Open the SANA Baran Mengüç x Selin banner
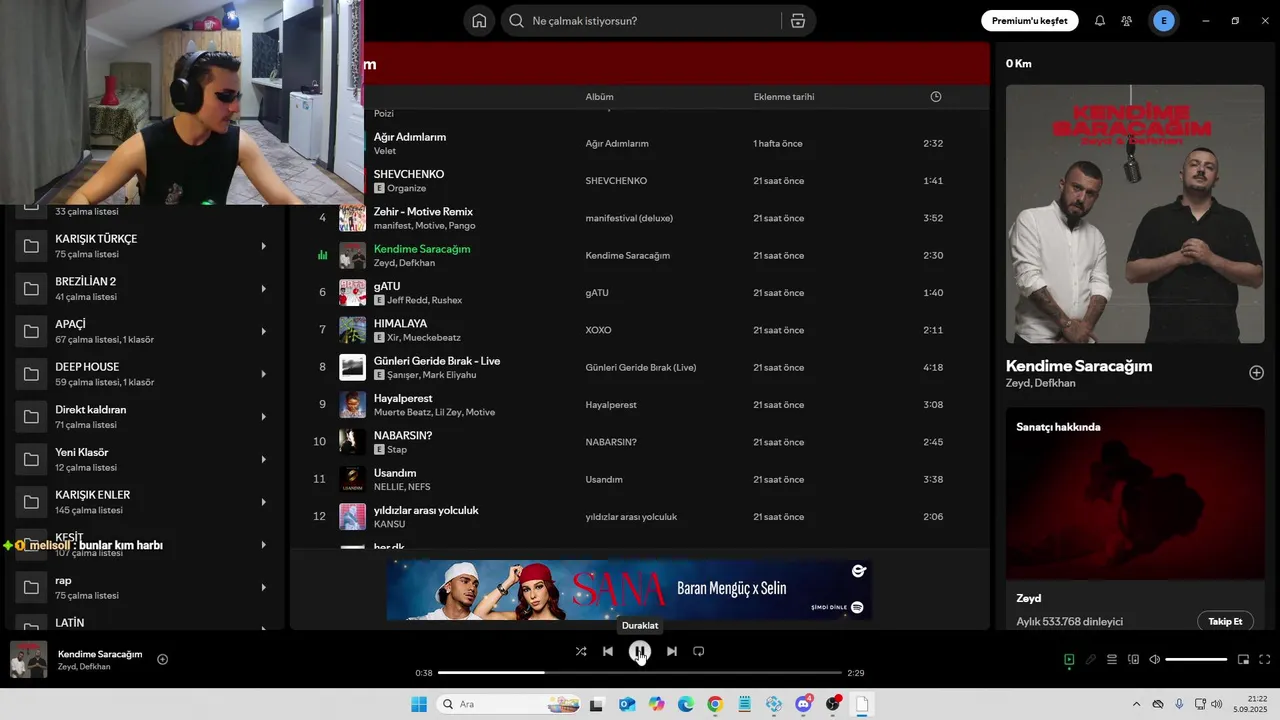Screen dimensions: 1280x720 tap(629, 590)
